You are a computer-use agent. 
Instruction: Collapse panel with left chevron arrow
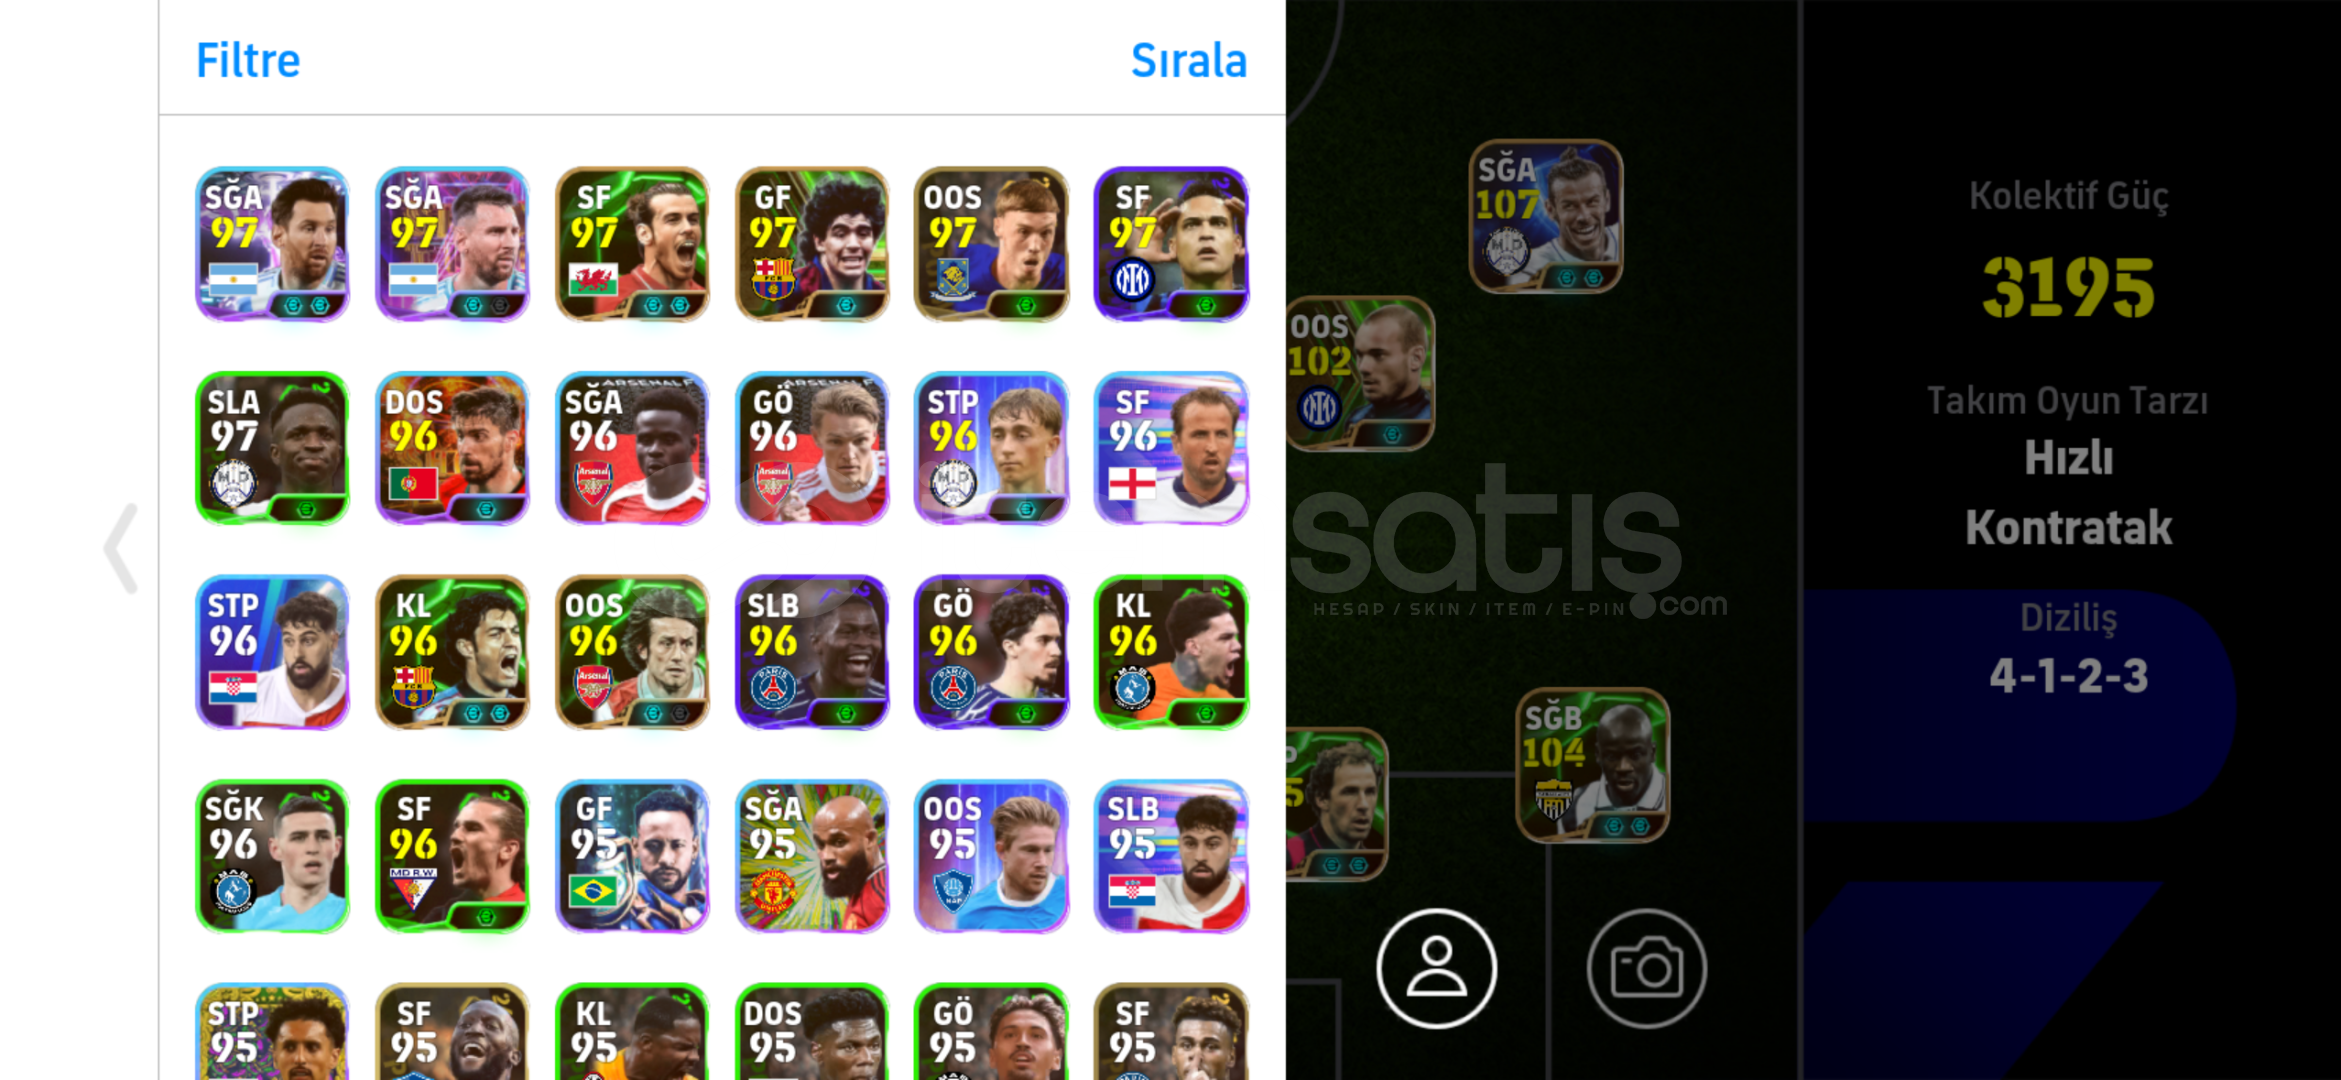(120, 548)
